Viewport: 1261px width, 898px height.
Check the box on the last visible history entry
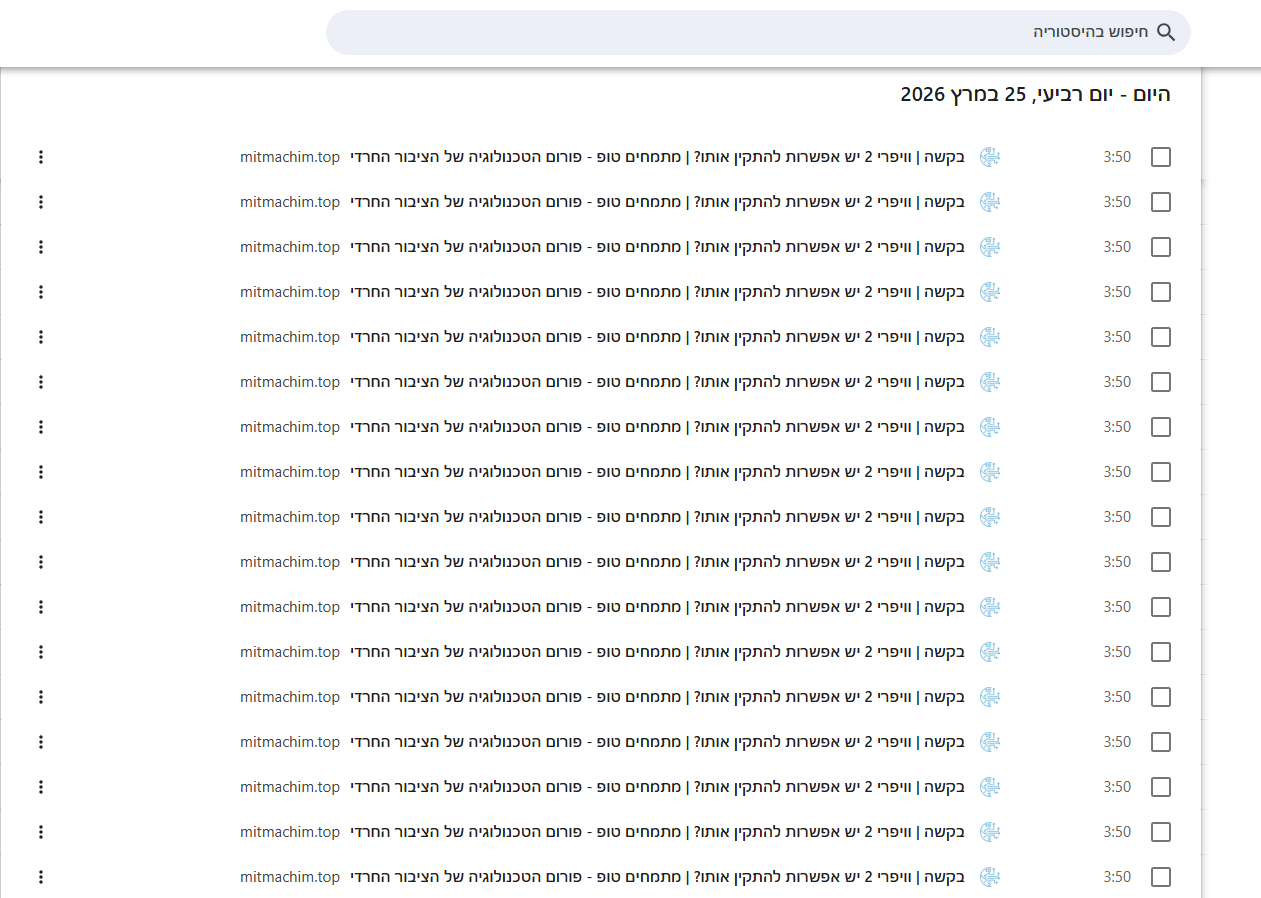tap(1161, 877)
